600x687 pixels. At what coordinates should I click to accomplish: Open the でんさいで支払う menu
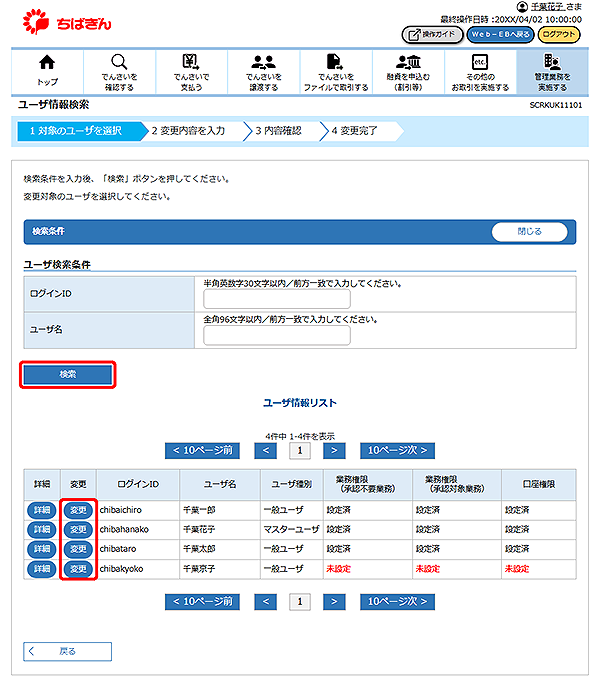[x=192, y=71]
